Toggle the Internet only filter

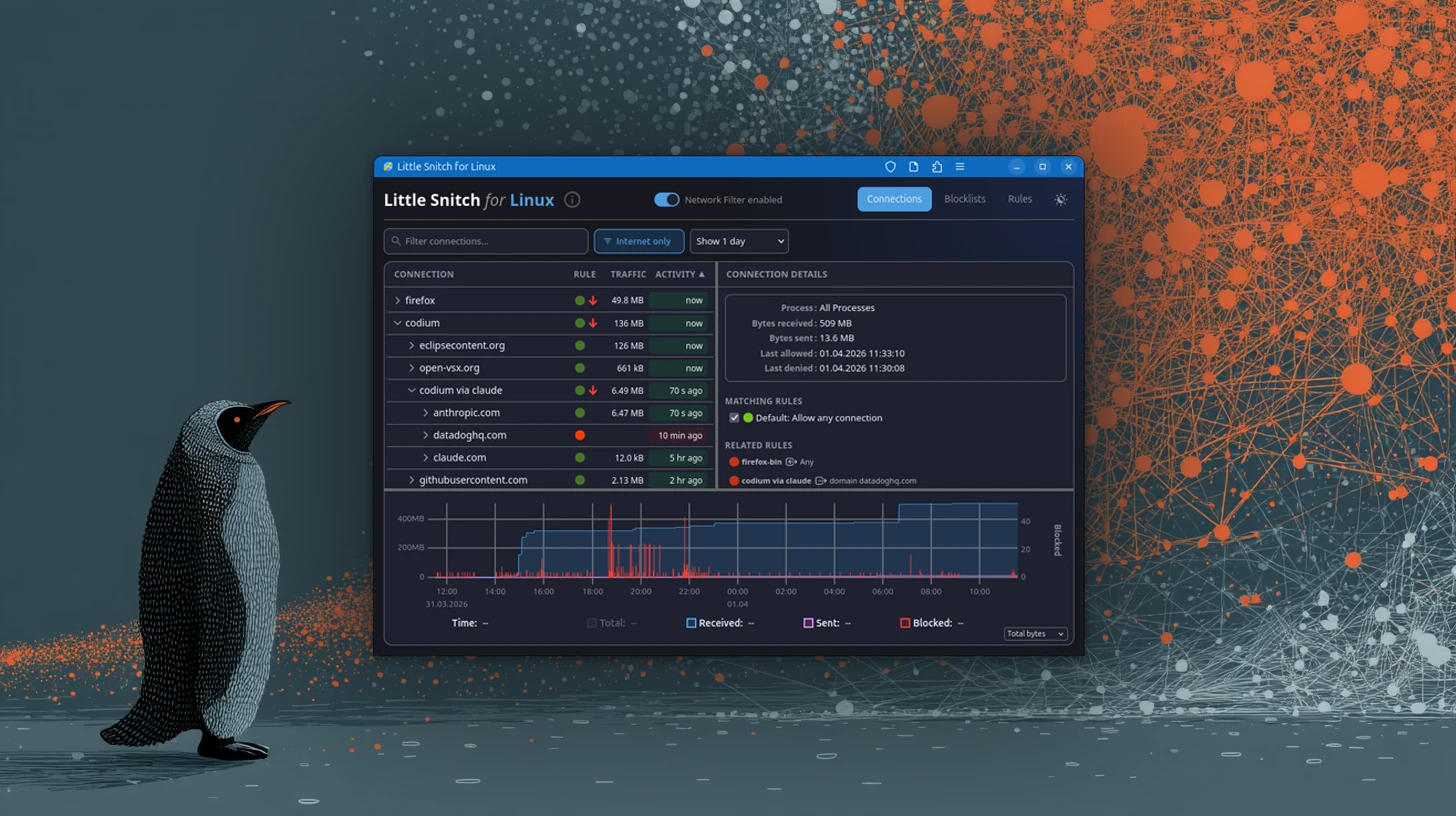point(638,241)
